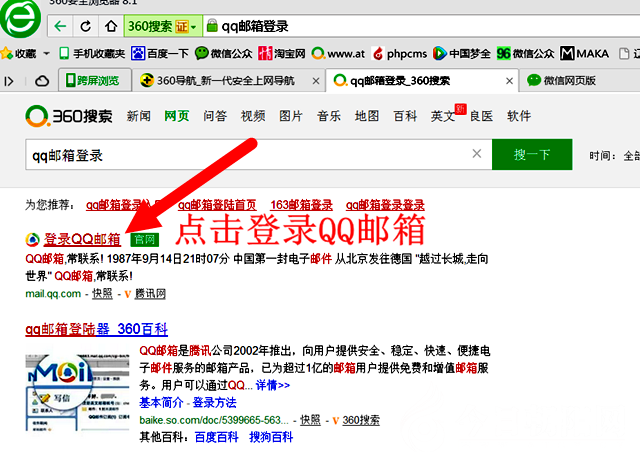The width and height of the screenshot is (640, 452).
Task: Click the 详情>> link
Action: (x=273, y=385)
